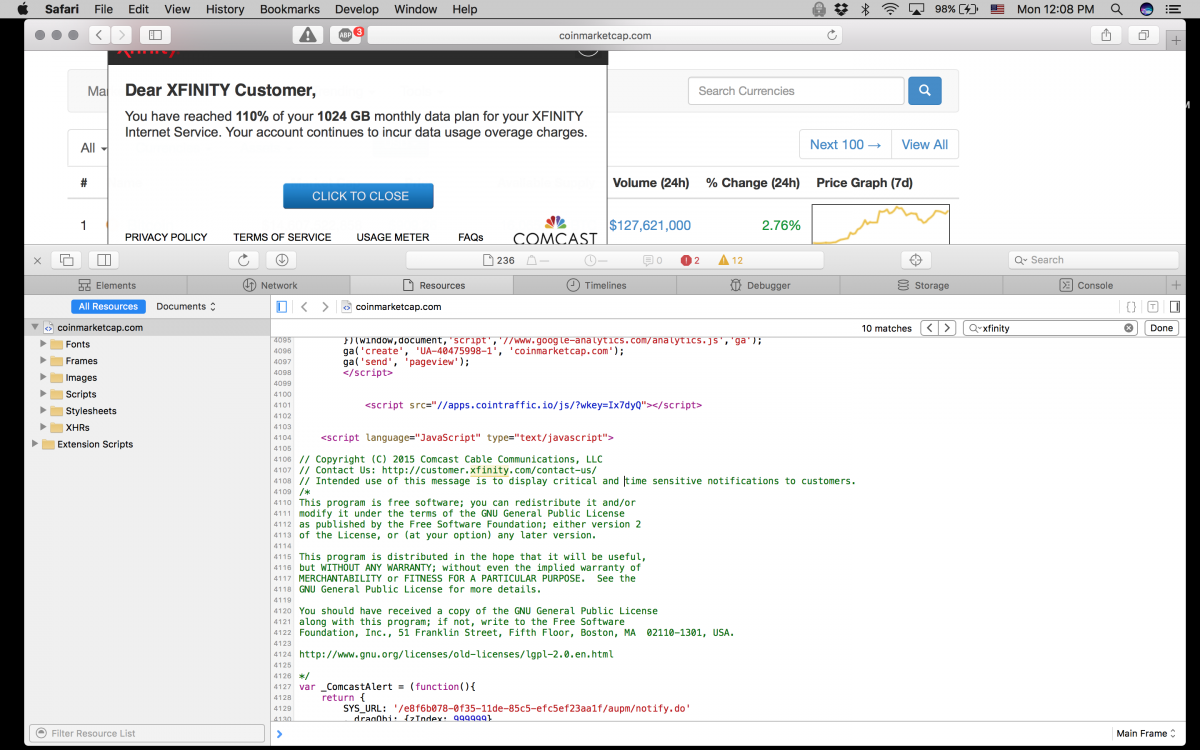Toggle the details sidebar icon

coord(1174,307)
